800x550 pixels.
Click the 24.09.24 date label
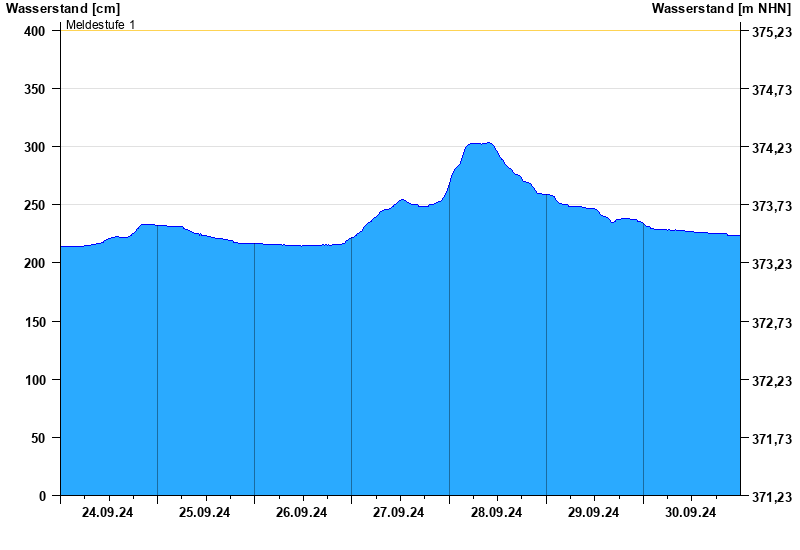tap(108, 512)
